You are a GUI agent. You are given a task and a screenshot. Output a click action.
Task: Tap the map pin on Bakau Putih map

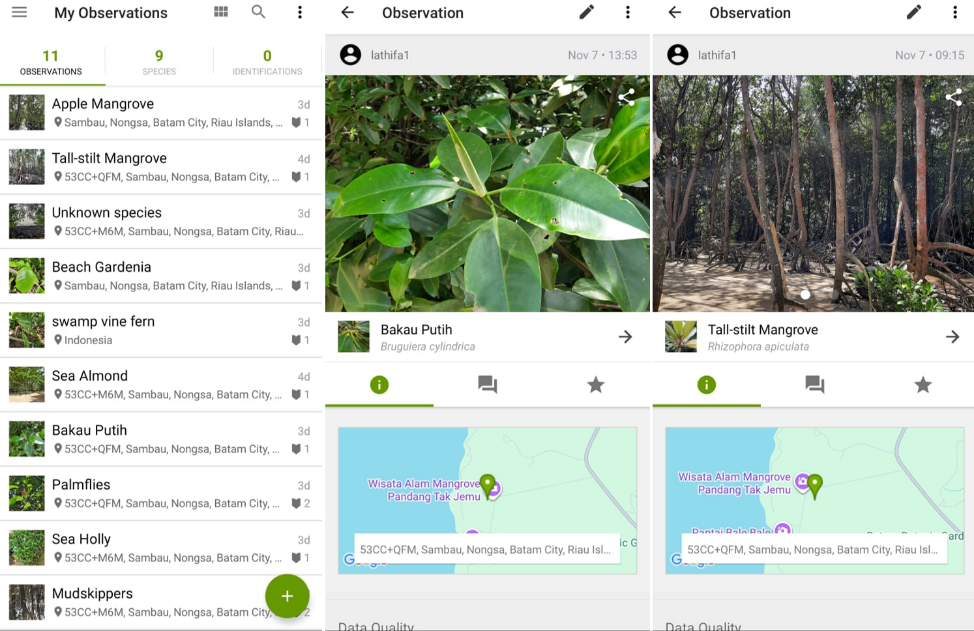click(x=488, y=486)
